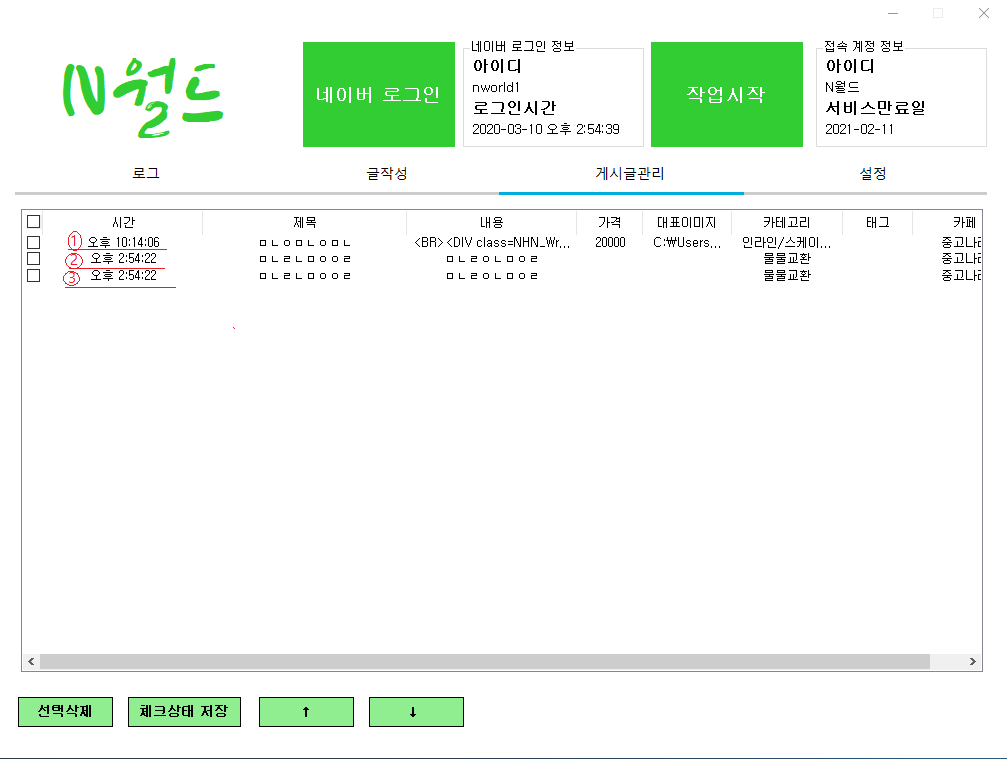Open the 로그 tab
This screenshot has width=1007, height=759.
tap(146, 173)
